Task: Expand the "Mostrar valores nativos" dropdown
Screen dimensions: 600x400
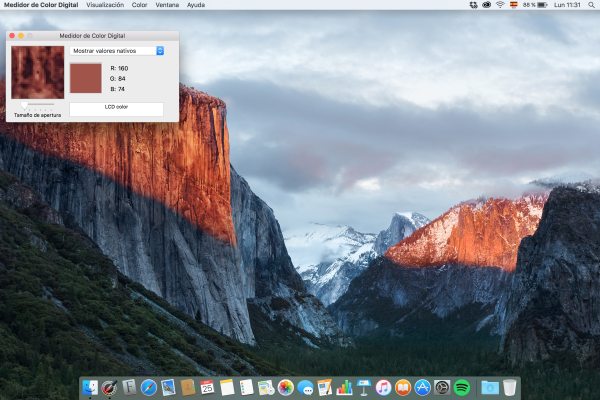Action: [117, 50]
